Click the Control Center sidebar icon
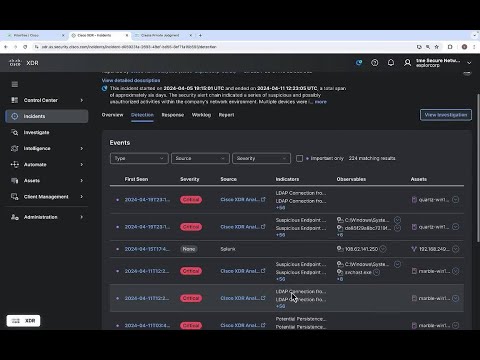Screen dimensions: 480x360 (15, 100)
